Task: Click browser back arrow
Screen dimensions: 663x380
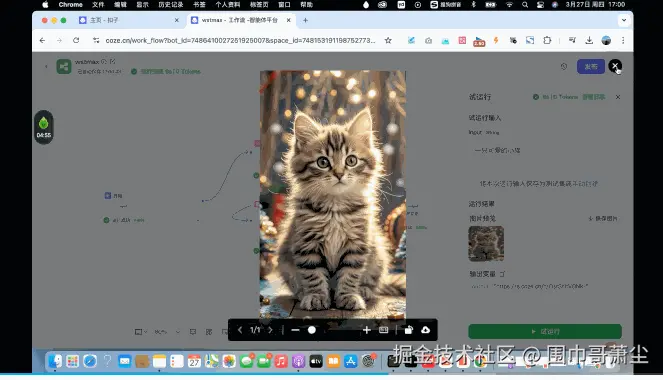Action: pyautogui.click(x=42, y=41)
